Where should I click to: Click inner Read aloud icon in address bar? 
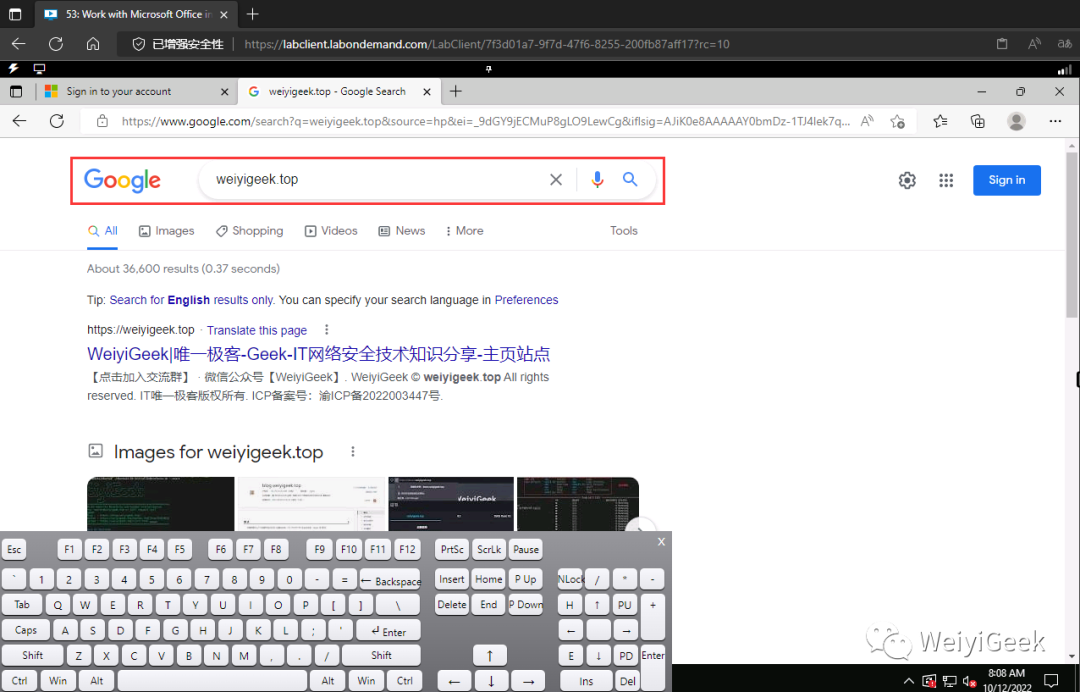tap(867, 121)
